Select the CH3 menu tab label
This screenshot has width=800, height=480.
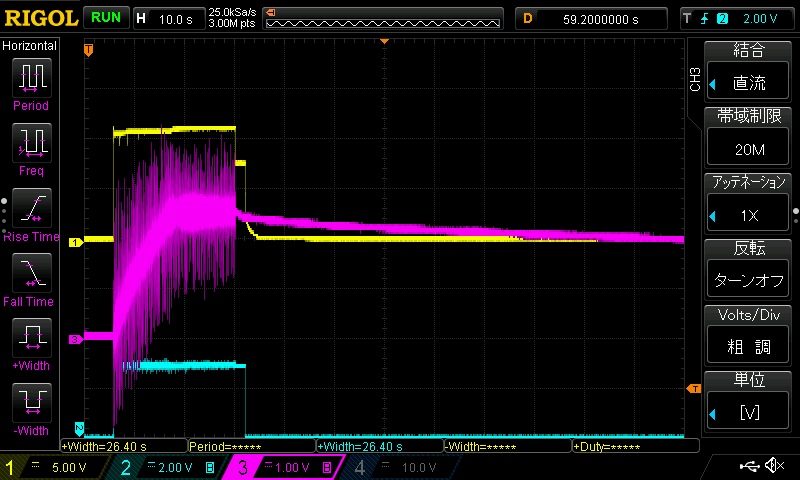(695, 79)
